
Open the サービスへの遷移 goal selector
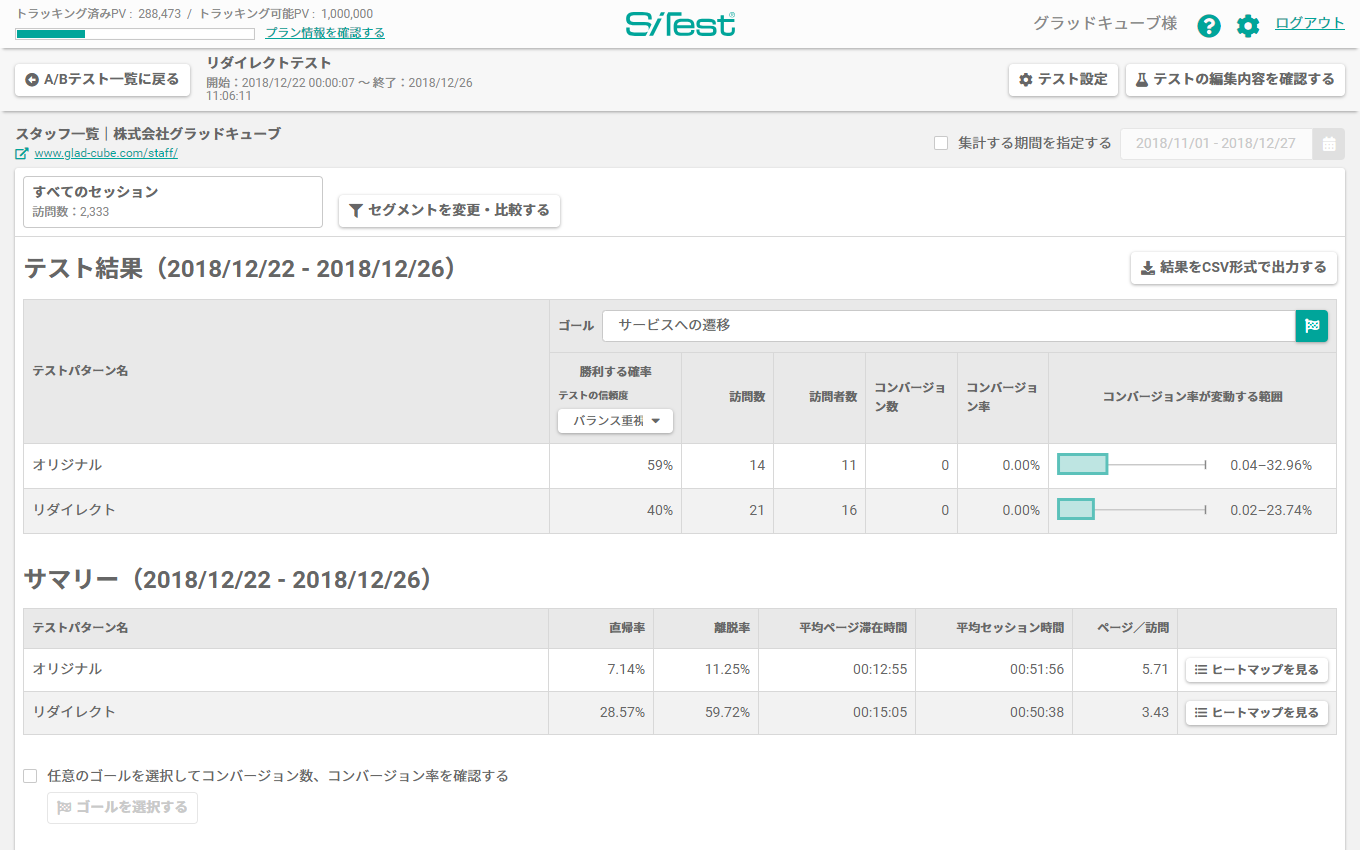948,326
